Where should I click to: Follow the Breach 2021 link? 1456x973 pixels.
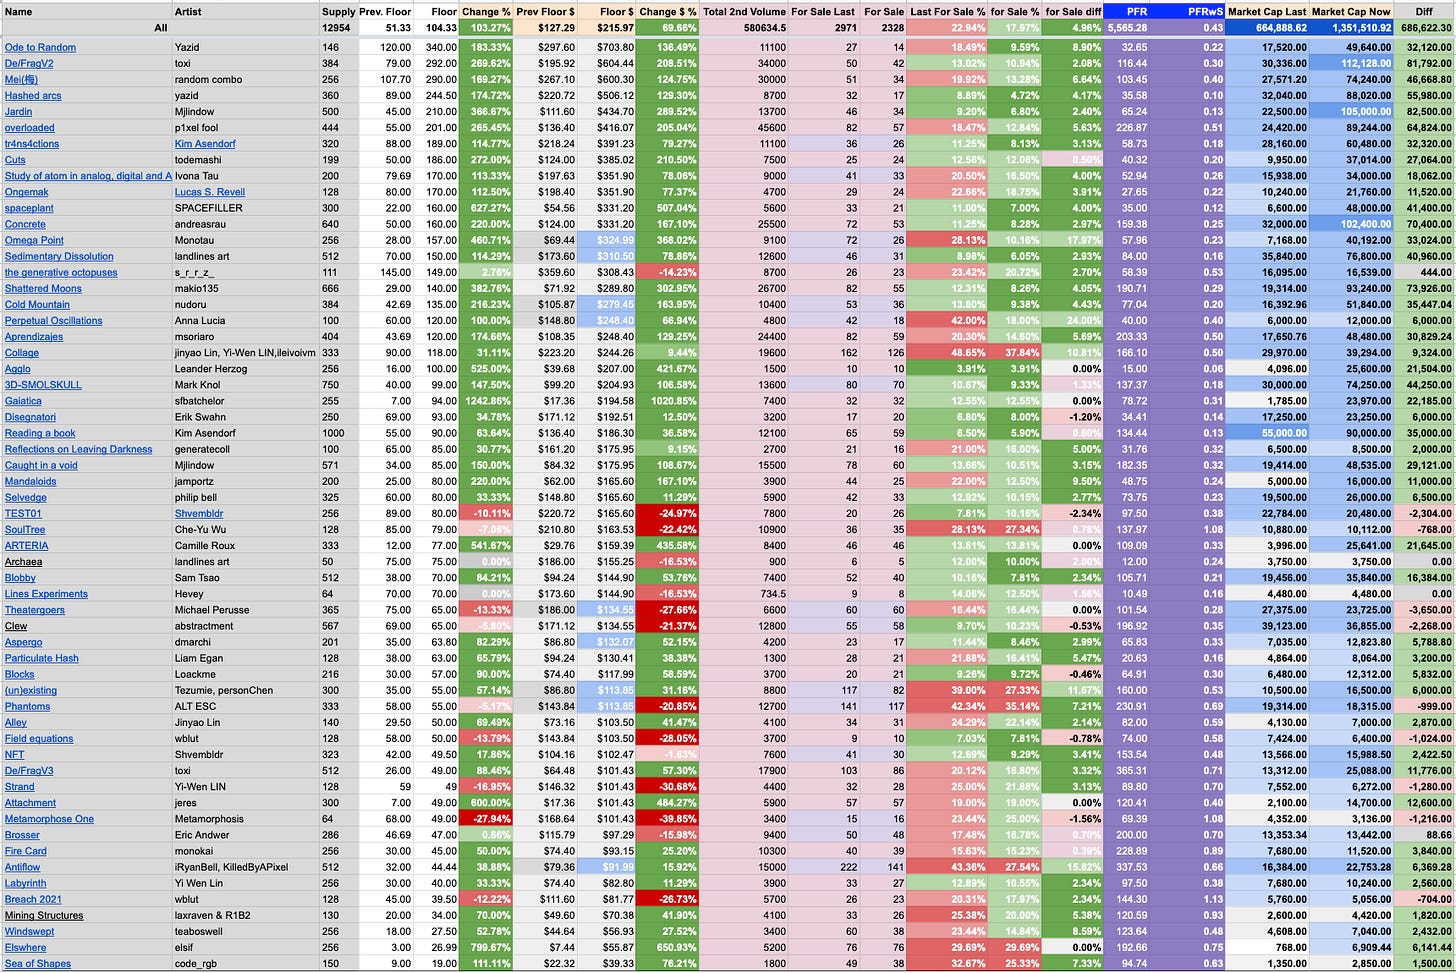click(33, 899)
